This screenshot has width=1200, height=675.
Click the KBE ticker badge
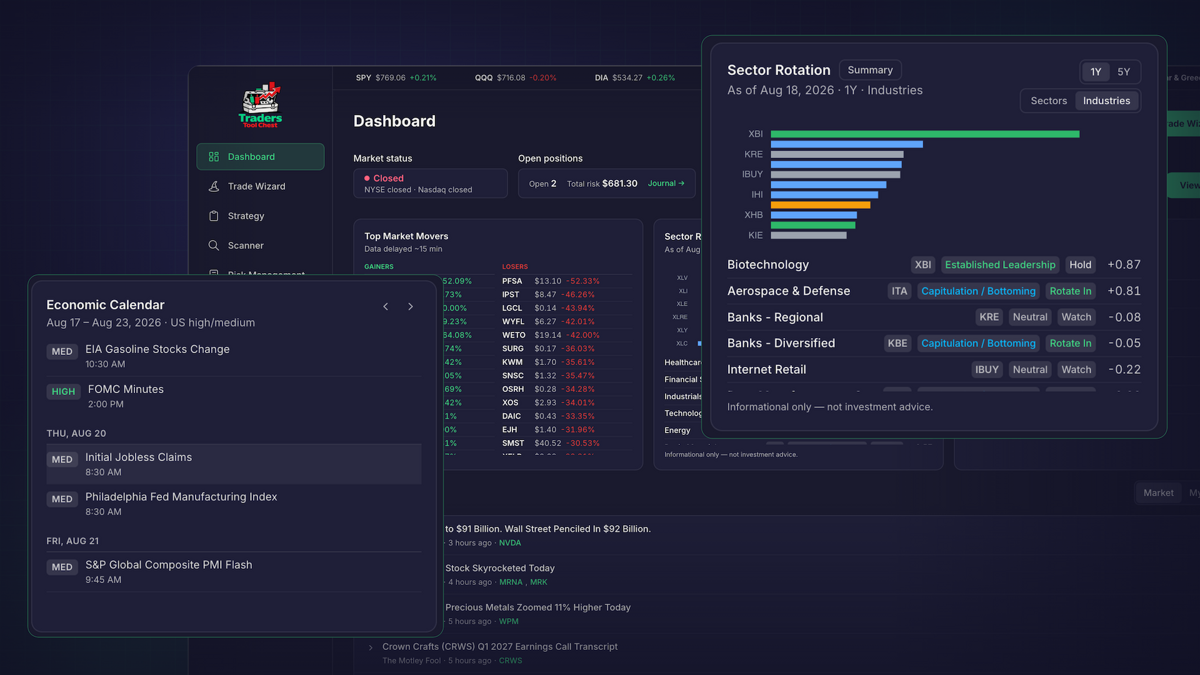(898, 343)
